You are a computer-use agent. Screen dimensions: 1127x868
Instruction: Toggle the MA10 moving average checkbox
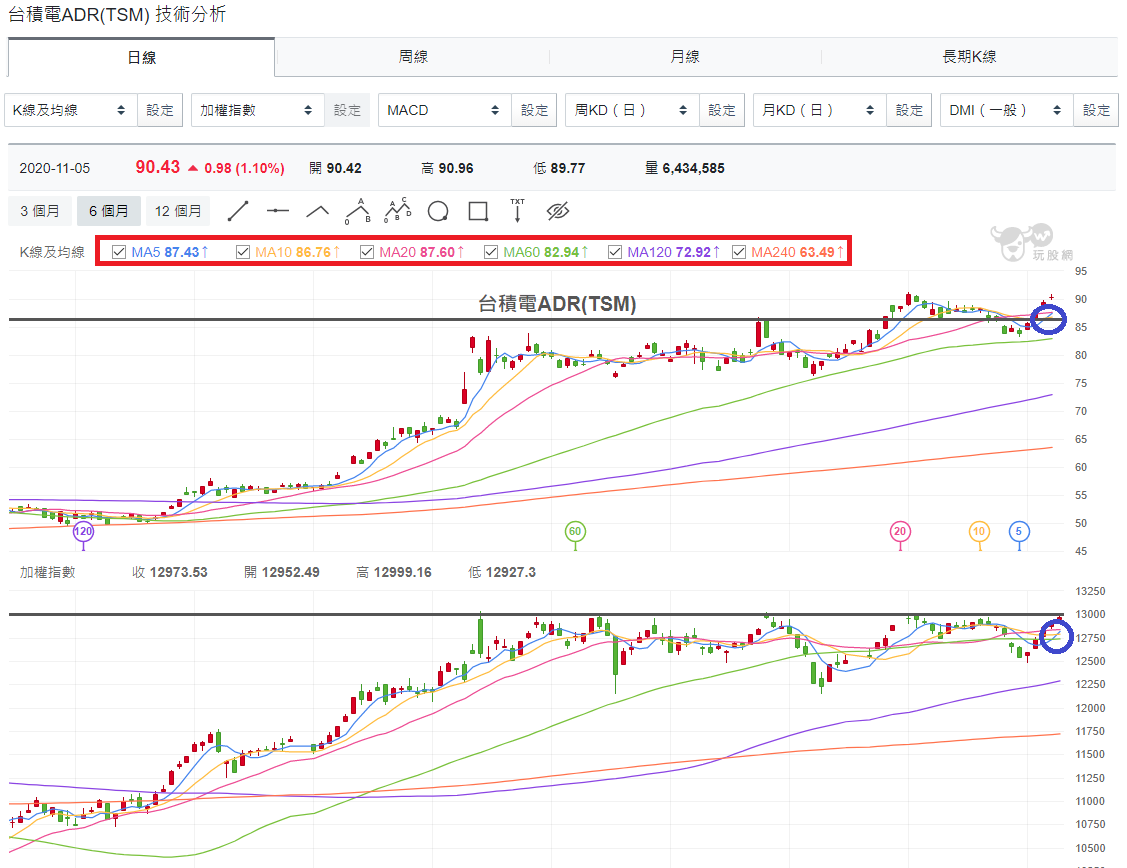click(x=243, y=252)
